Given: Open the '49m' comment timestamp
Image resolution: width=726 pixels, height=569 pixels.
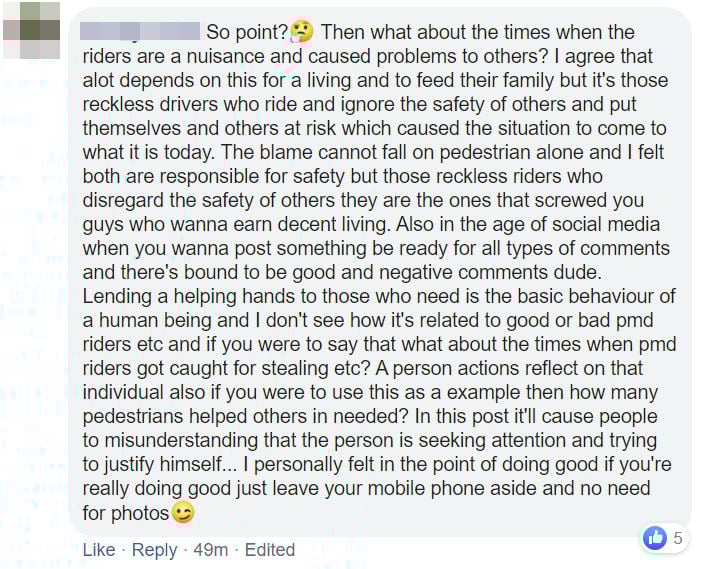Looking at the screenshot, I should point(208,549).
